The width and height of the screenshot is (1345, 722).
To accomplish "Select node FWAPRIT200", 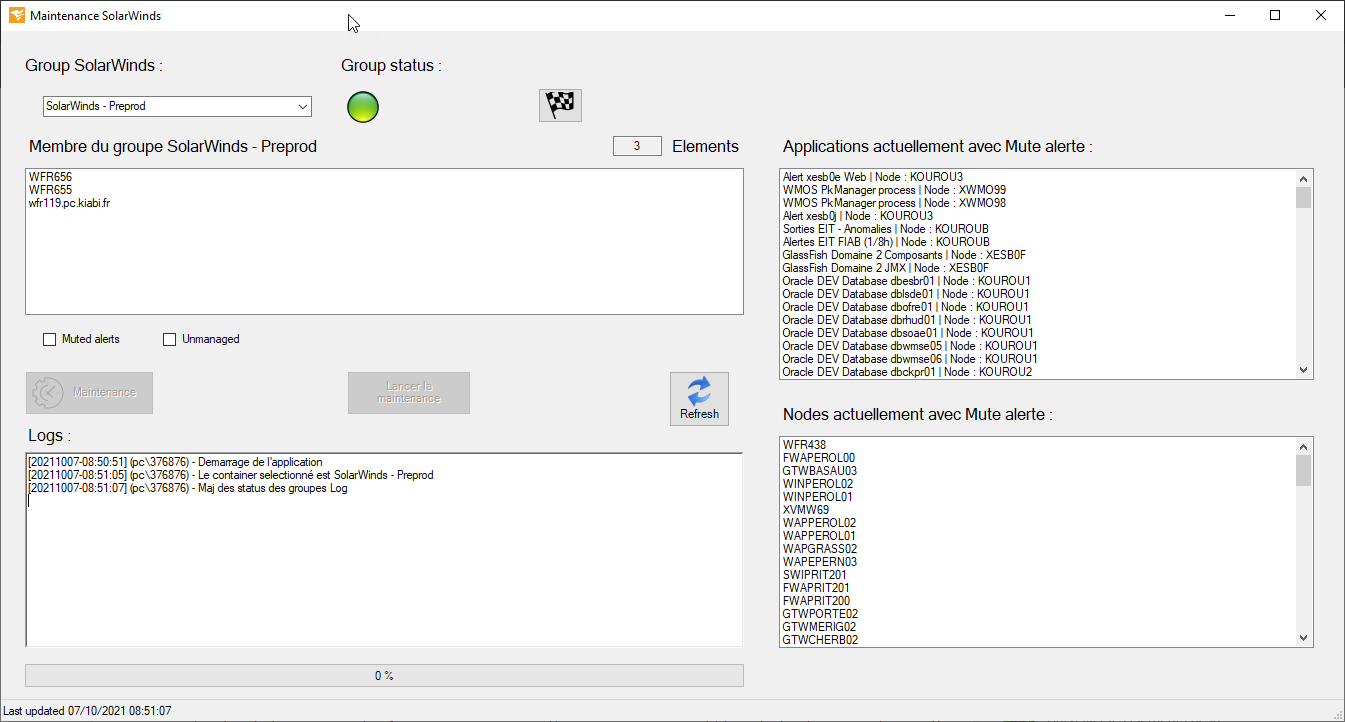I will coord(816,601).
